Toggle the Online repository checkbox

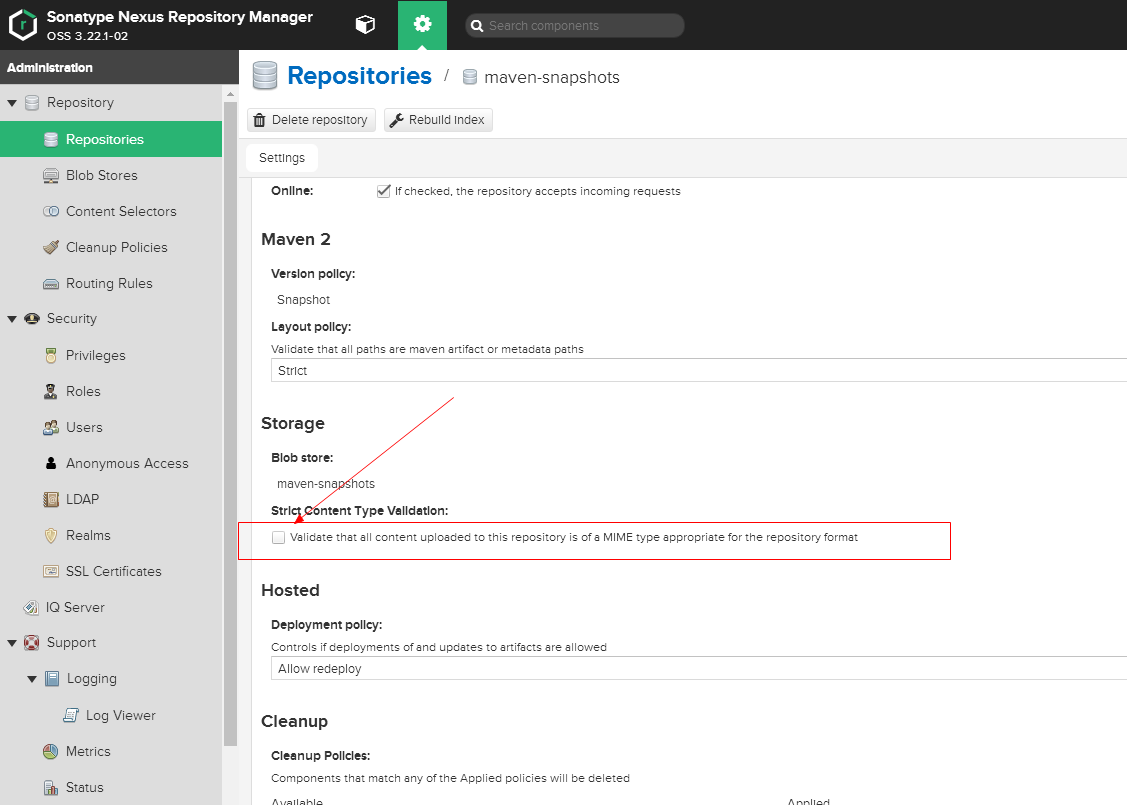[383, 190]
